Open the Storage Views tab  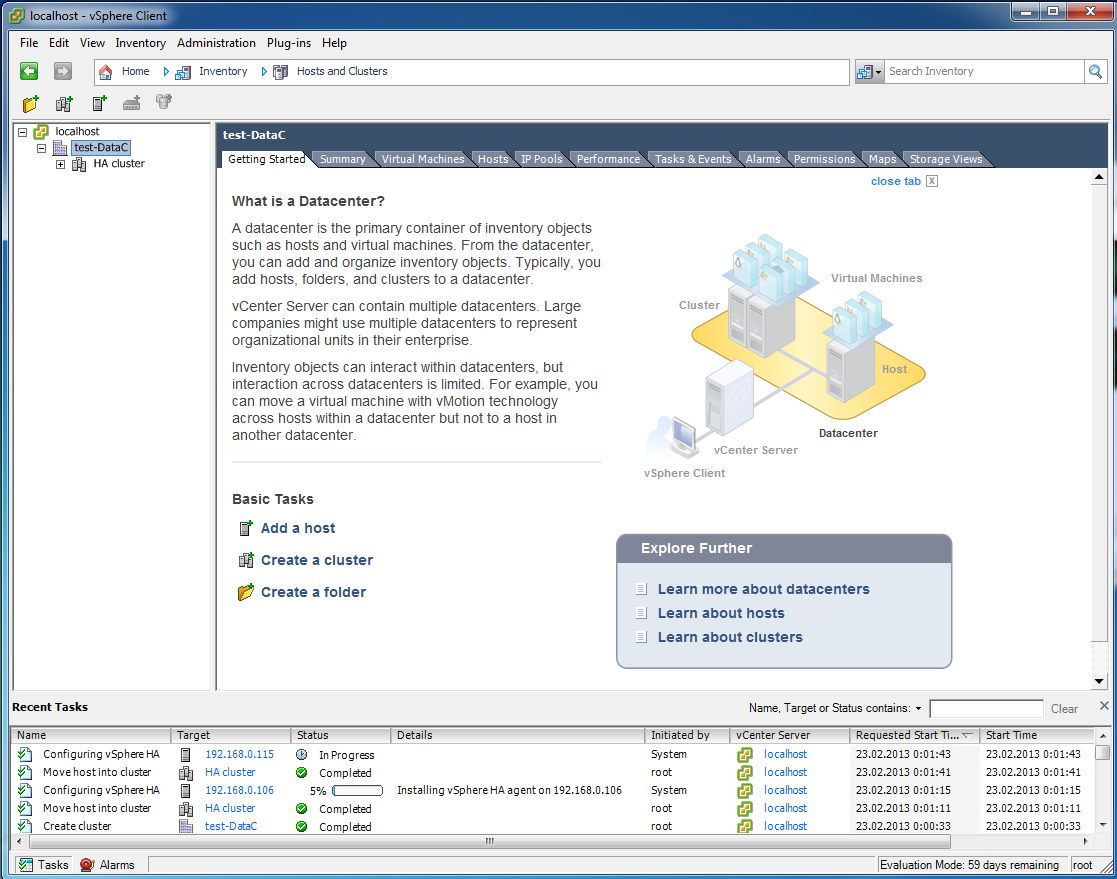click(x=945, y=159)
